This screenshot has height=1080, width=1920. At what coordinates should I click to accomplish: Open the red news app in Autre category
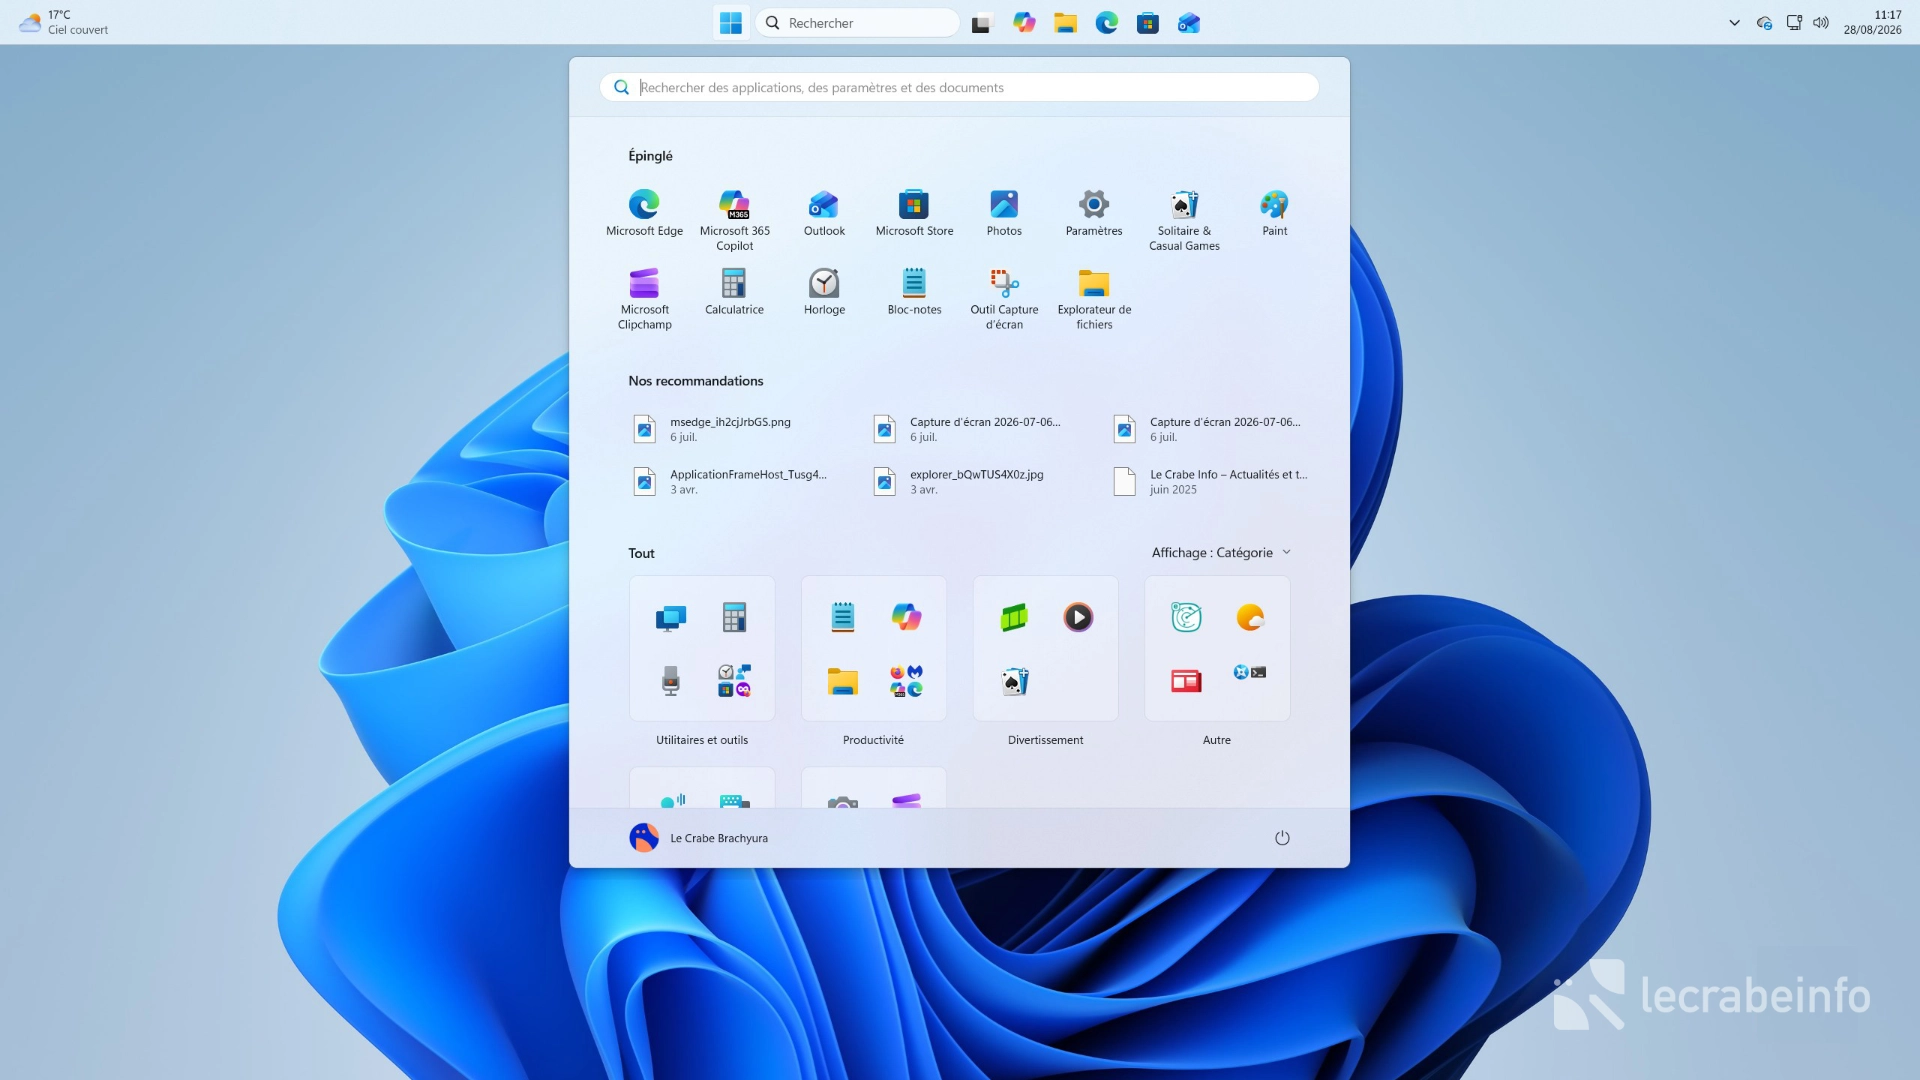tap(1186, 681)
